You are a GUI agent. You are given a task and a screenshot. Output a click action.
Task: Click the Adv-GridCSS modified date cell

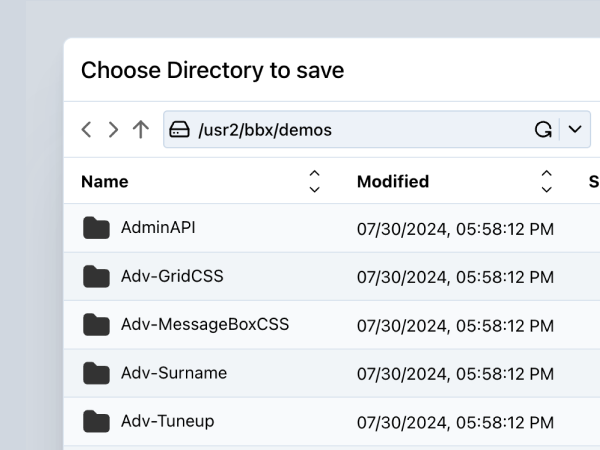click(455, 277)
